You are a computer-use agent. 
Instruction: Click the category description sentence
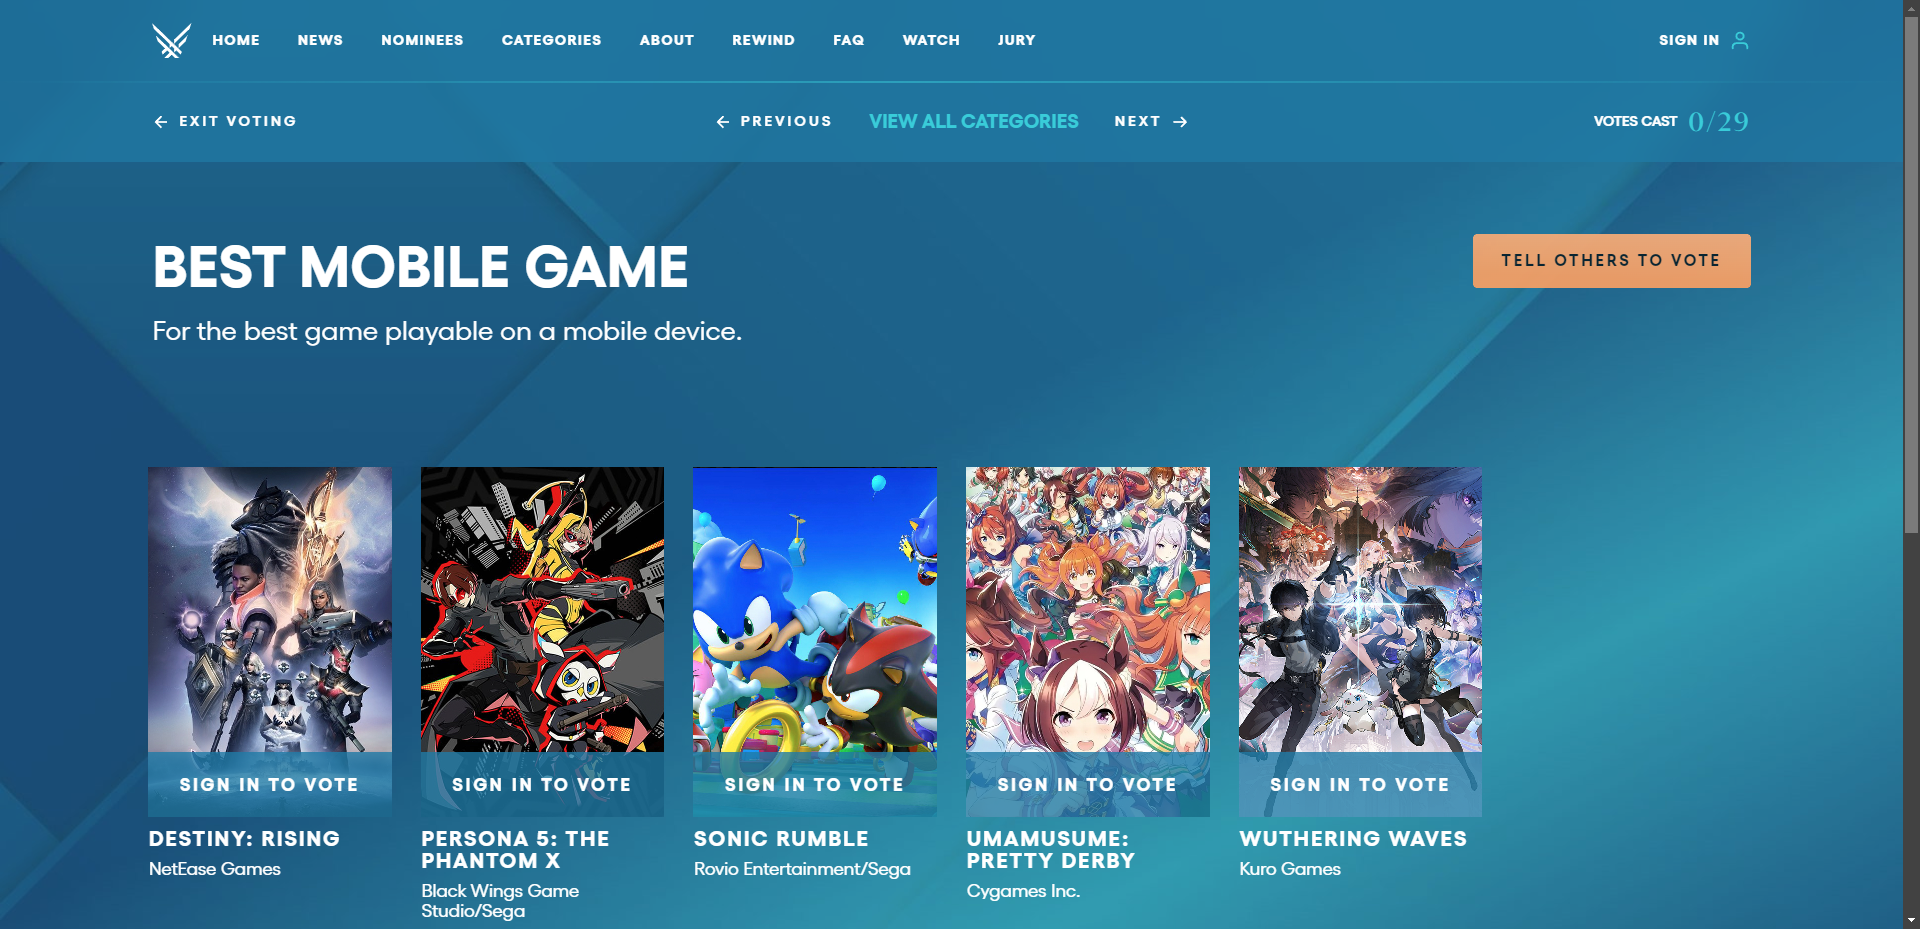(447, 331)
